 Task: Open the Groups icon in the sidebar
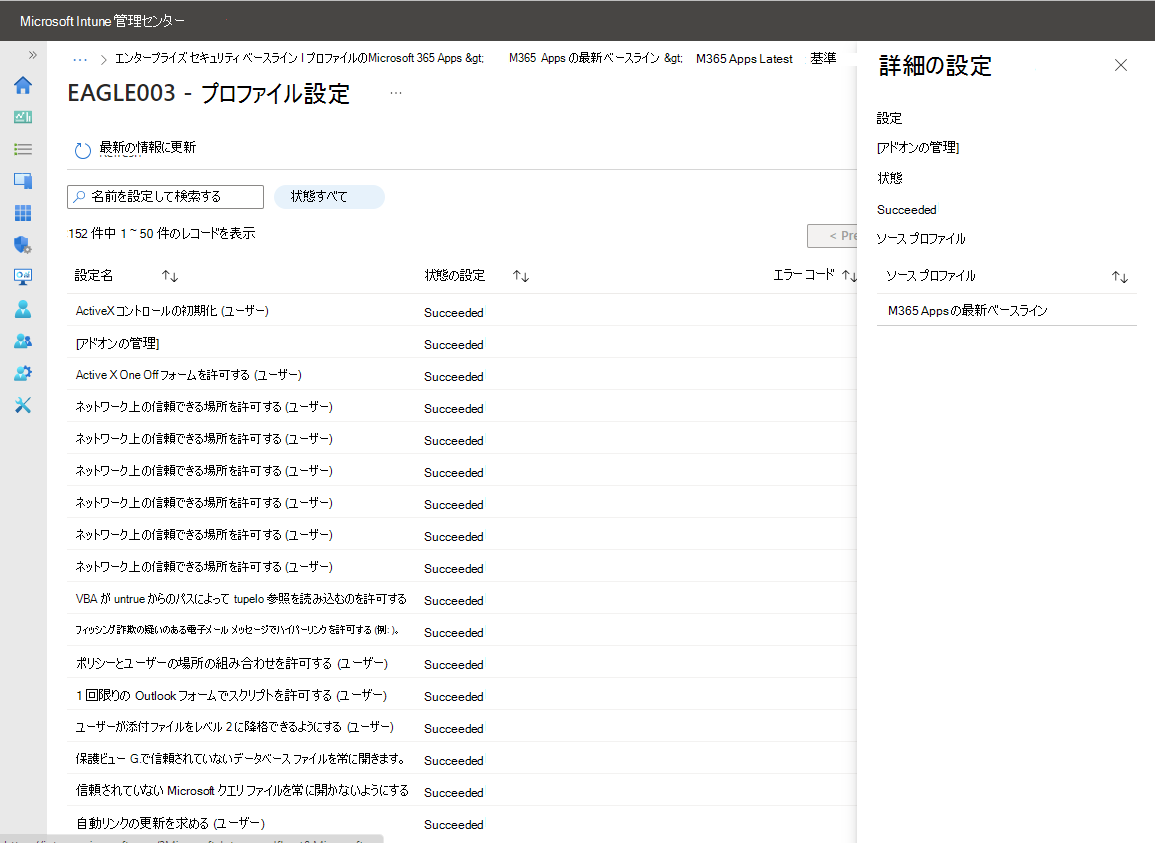click(23, 341)
